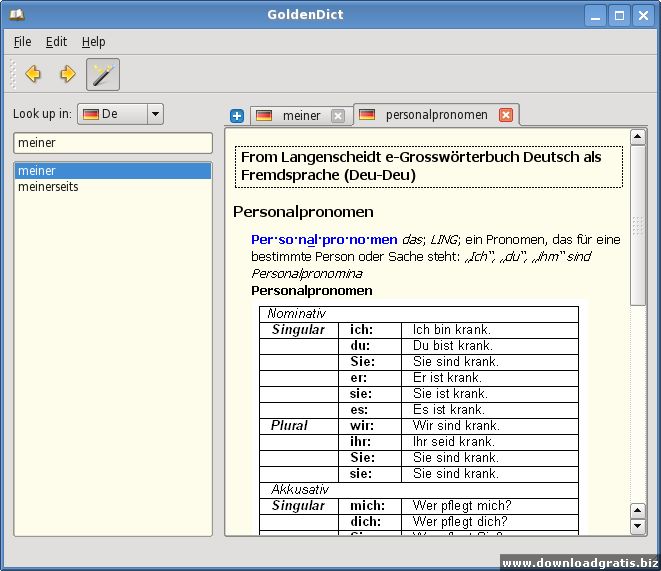Screen dimensions: 661x571
Task: Click the 'Du bist krank.' cell
Action: (490, 346)
